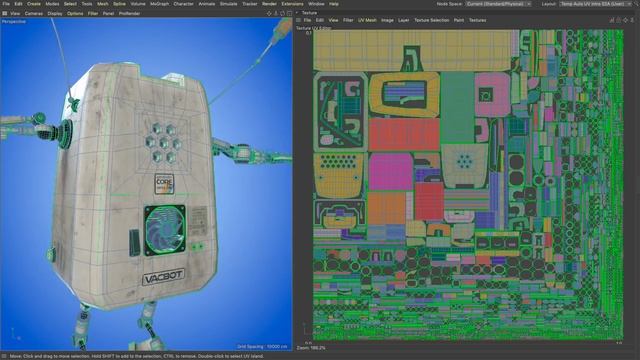
Task: Open the Extensions menu
Action: (293, 4)
